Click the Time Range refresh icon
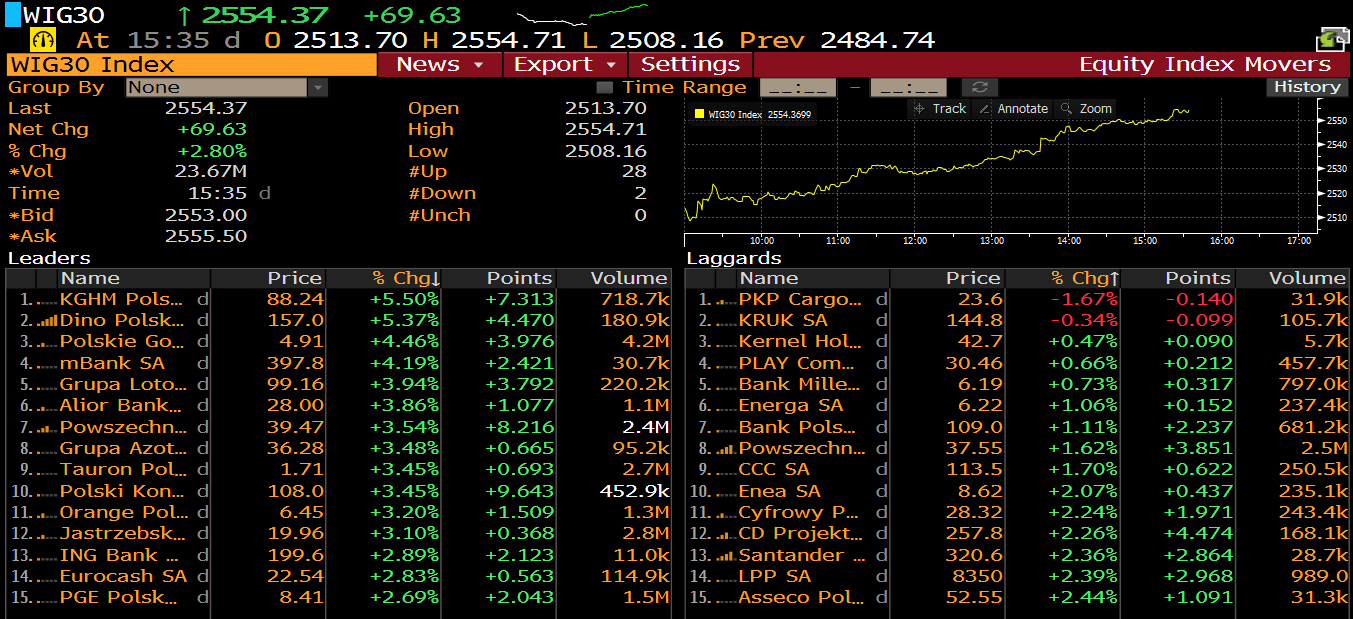This screenshot has height=619, width=1353. [980, 88]
